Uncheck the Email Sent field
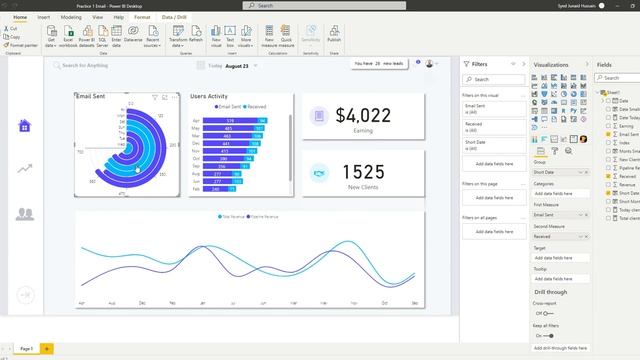 coord(608,134)
